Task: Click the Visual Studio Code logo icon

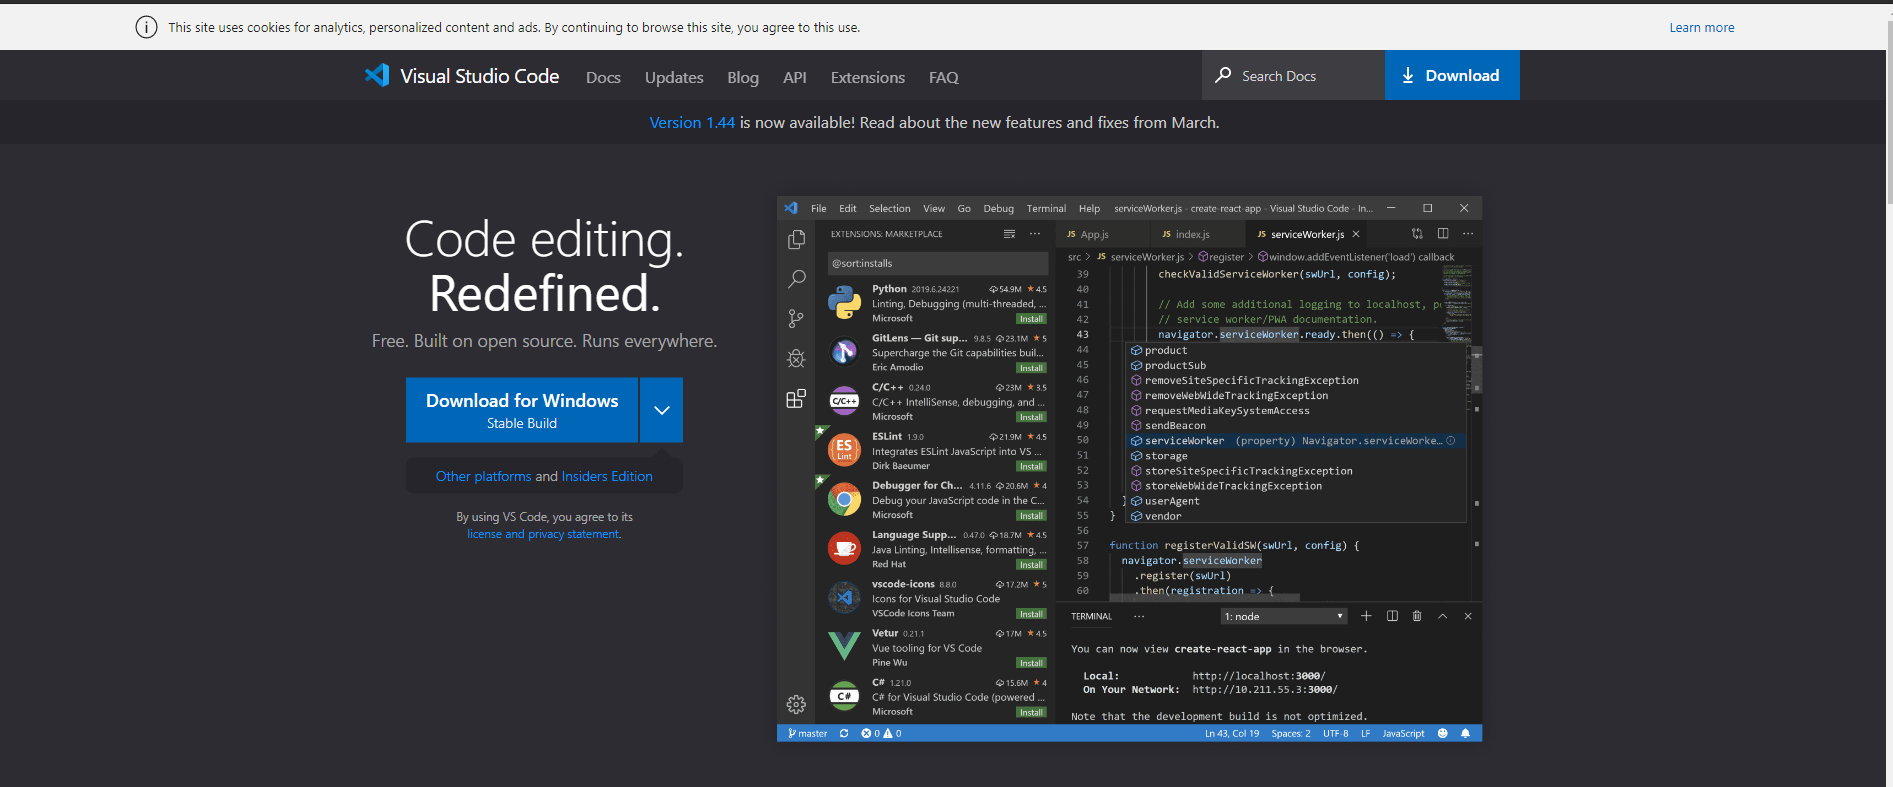Action: click(x=377, y=75)
